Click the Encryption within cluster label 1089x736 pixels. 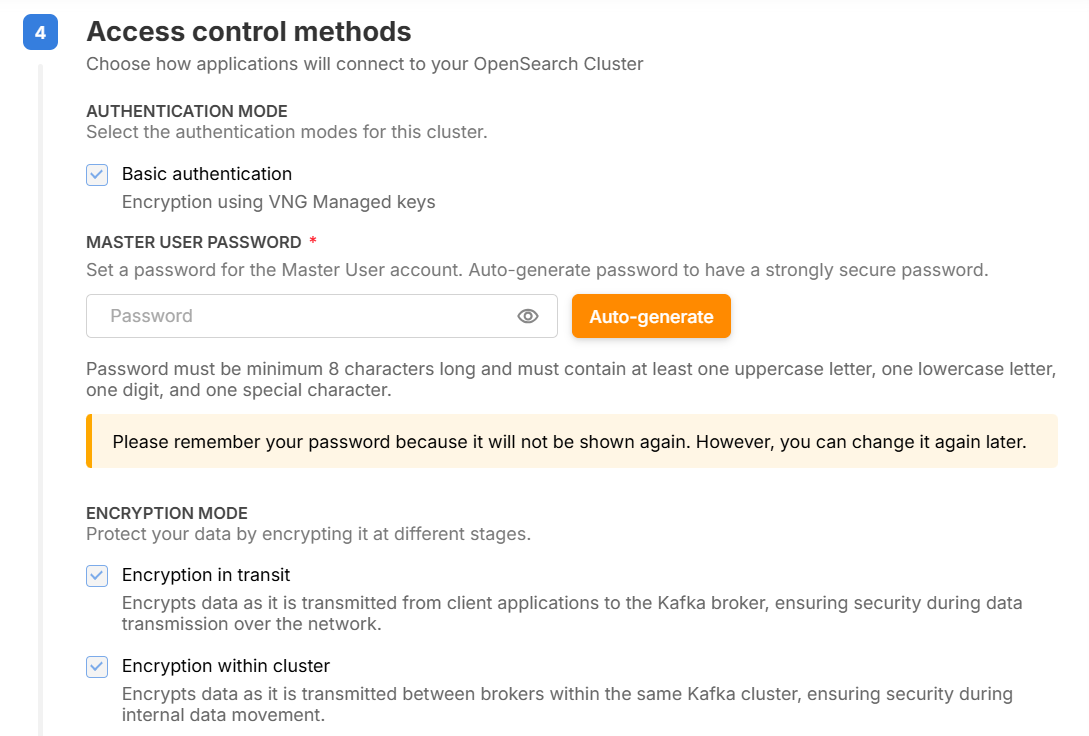tap(226, 666)
